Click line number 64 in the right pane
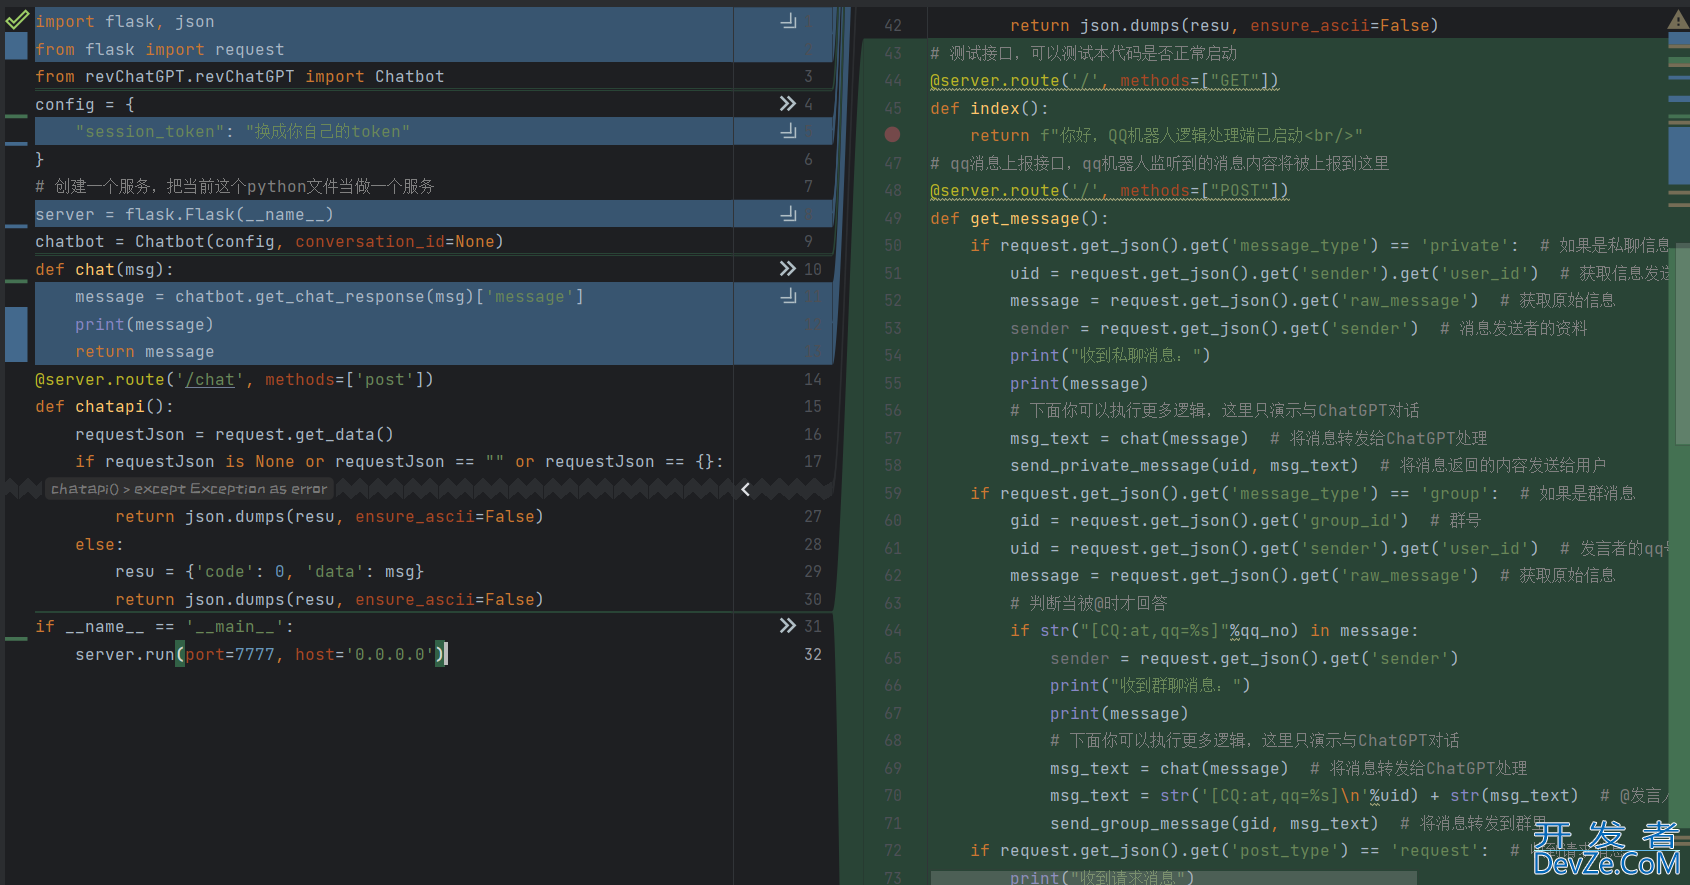The image size is (1690, 885). tap(893, 630)
